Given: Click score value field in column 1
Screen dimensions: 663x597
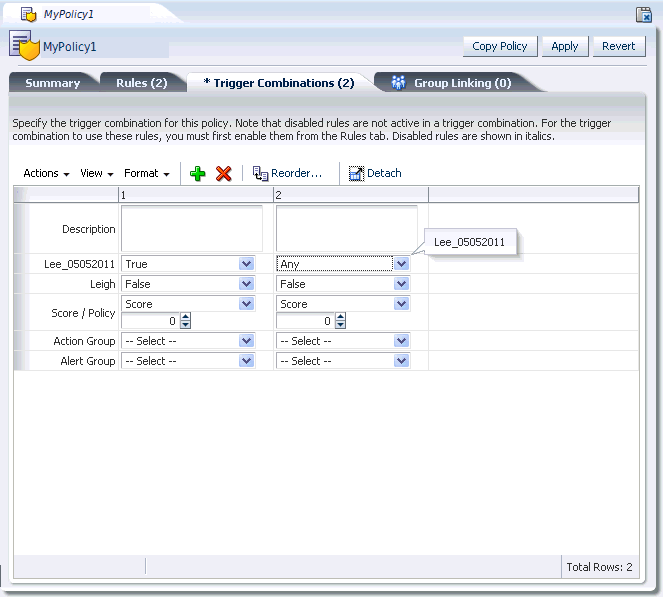Looking at the screenshot, I should coord(150,321).
